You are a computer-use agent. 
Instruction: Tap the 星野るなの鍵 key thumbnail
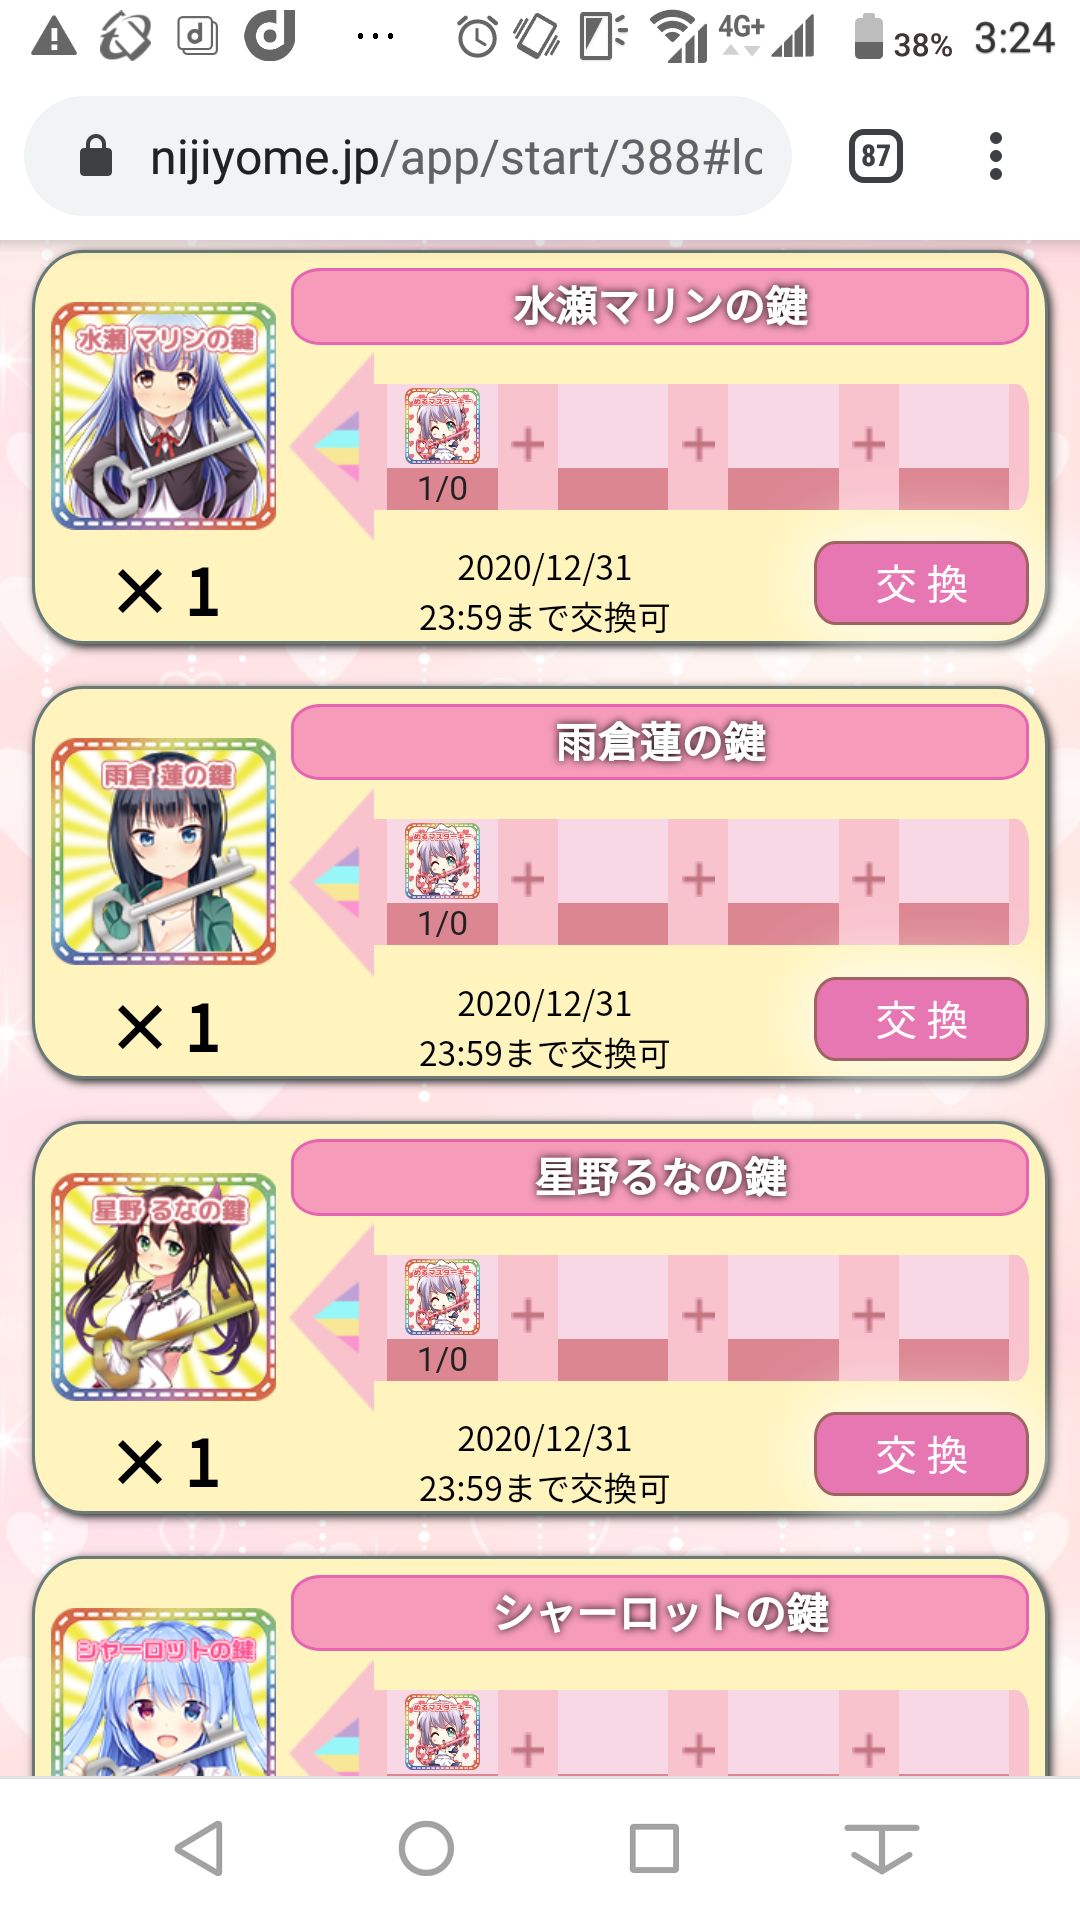tap(164, 1287)
